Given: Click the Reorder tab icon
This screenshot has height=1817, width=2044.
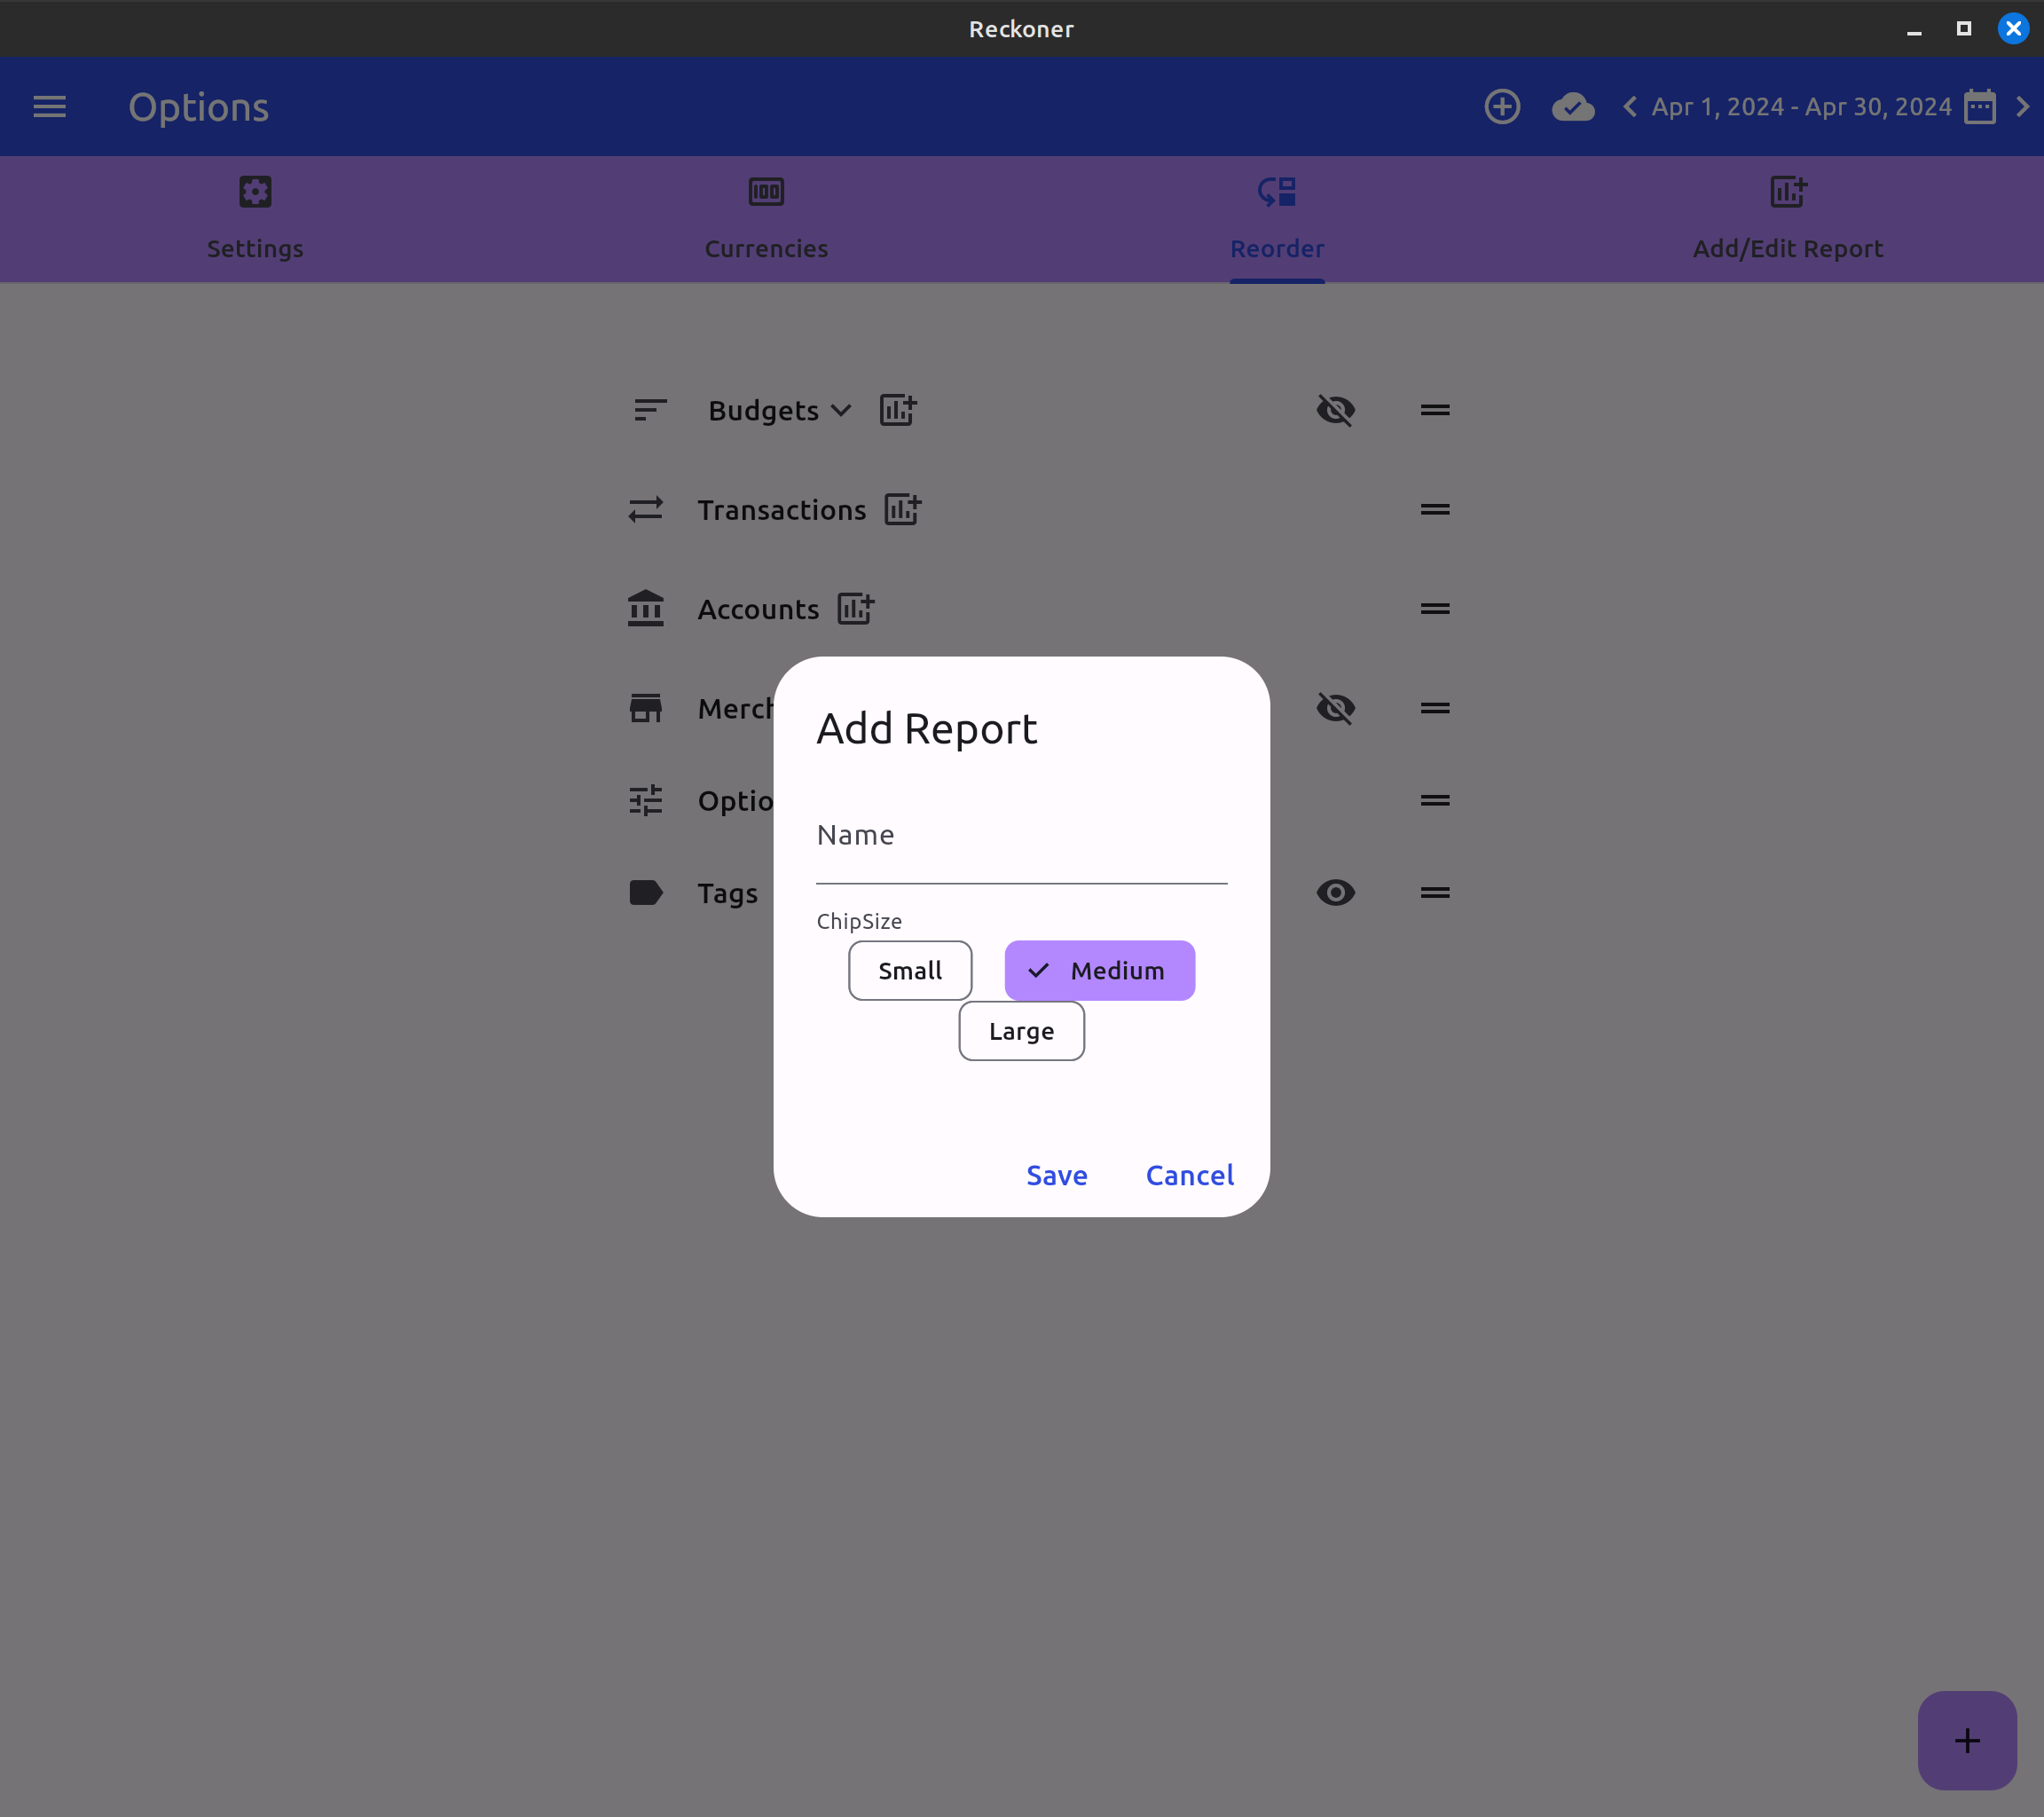Looking at the screenshot, I should point(1277,191).
